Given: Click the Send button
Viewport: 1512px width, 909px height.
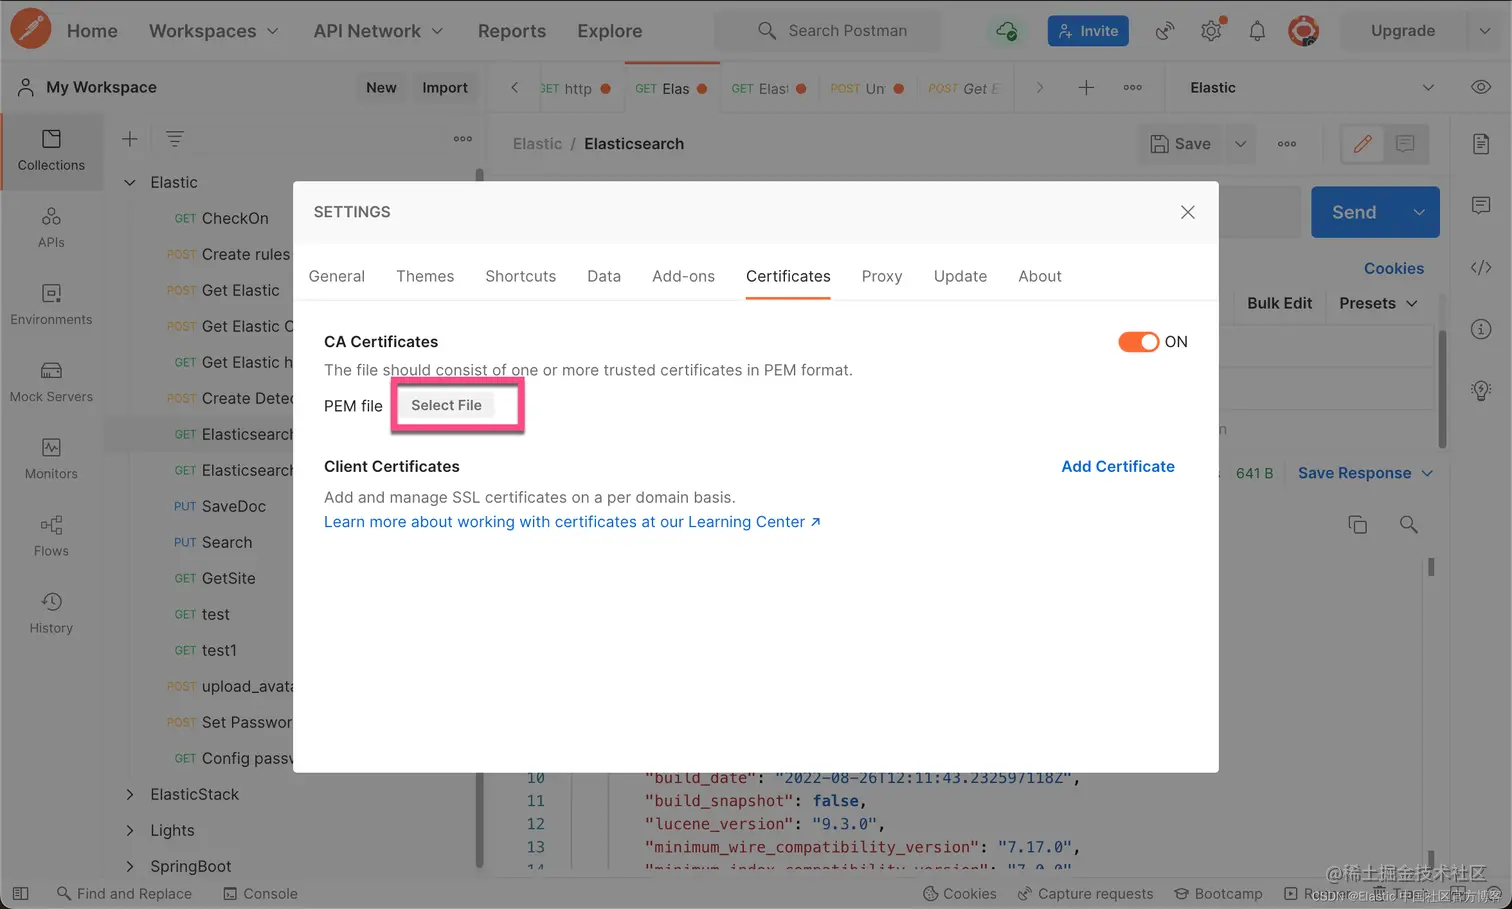Looking at the screenshot, I should (1354, 212).
